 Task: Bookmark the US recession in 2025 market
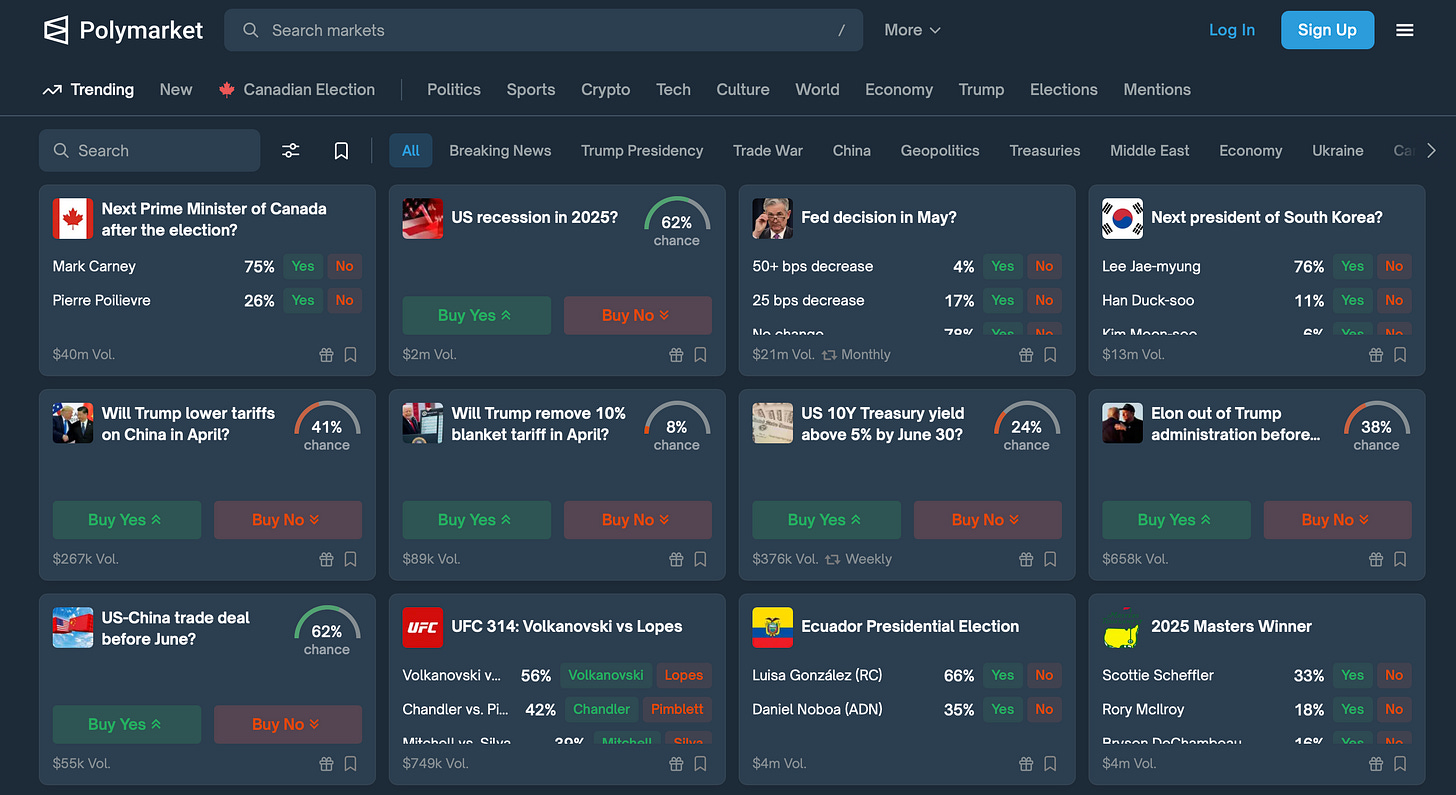coord(700,354)
